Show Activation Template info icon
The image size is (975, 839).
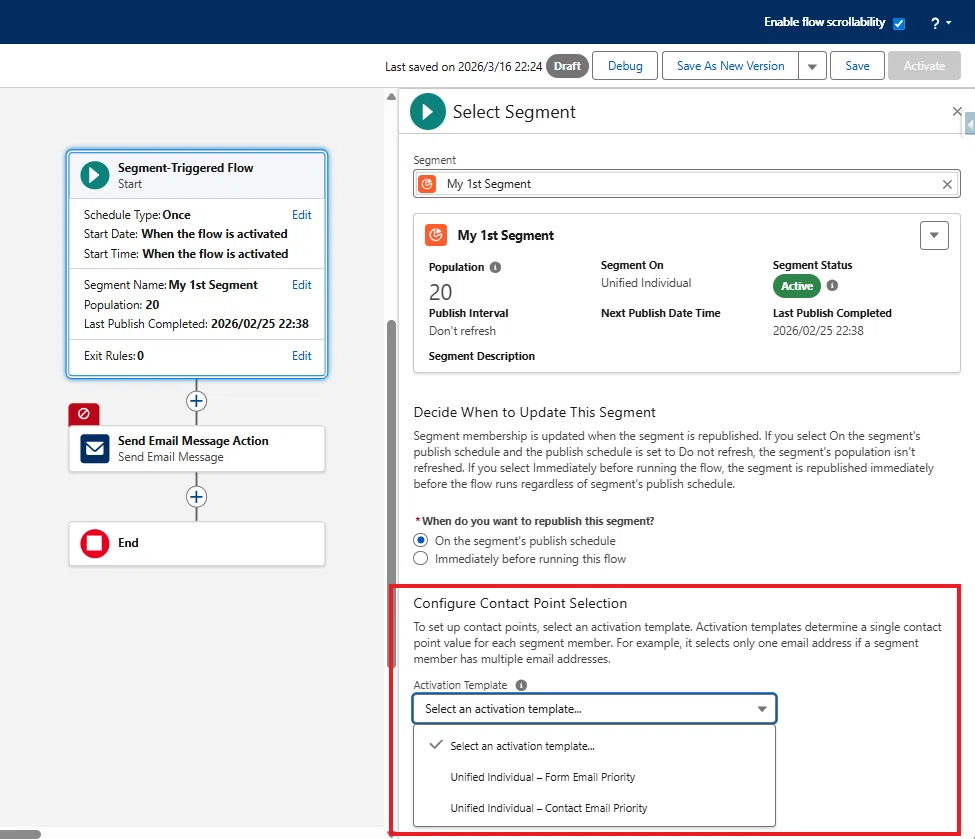click(x=521, y=685)
